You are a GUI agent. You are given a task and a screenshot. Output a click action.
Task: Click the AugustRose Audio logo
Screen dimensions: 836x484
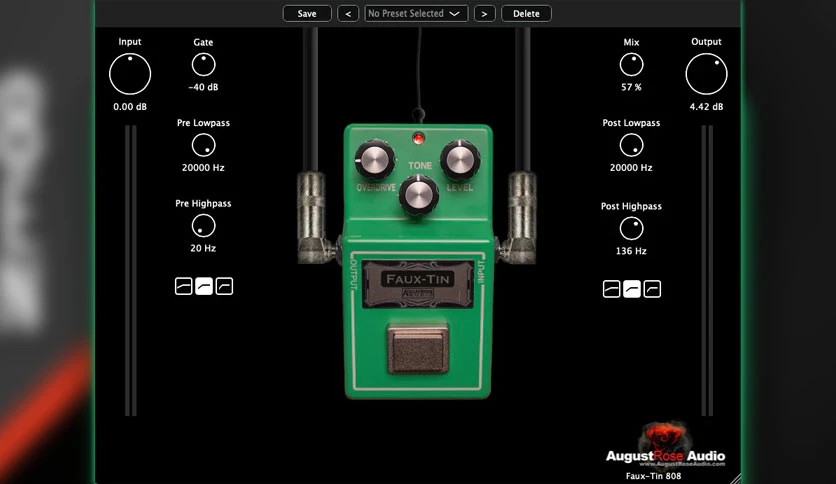[665, 446]
